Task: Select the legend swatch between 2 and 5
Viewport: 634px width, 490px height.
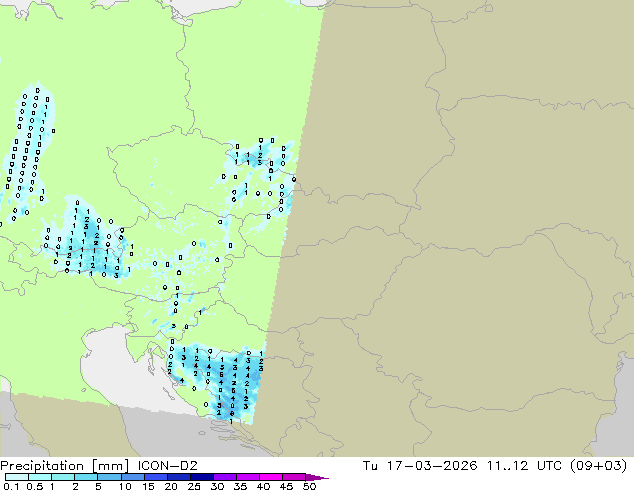Action: click(x=86, y=477)
